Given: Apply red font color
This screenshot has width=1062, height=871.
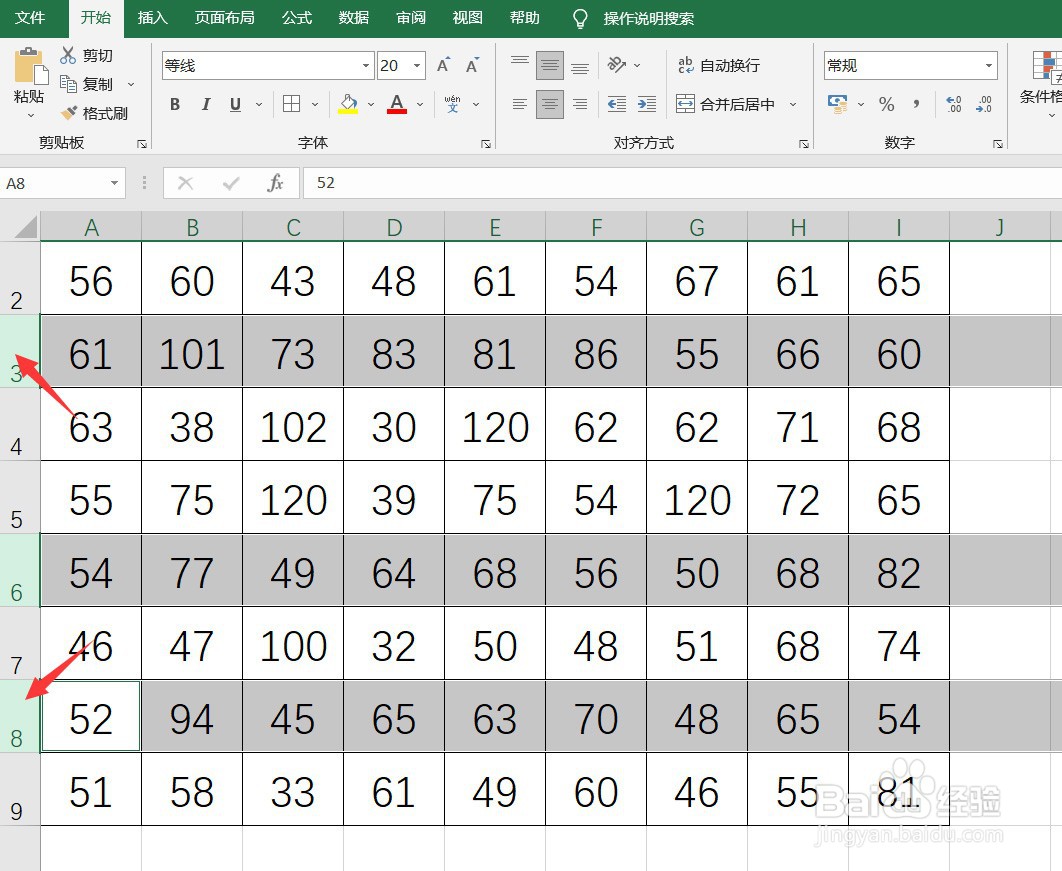Looking at the screenshot, I should (397, 104).
